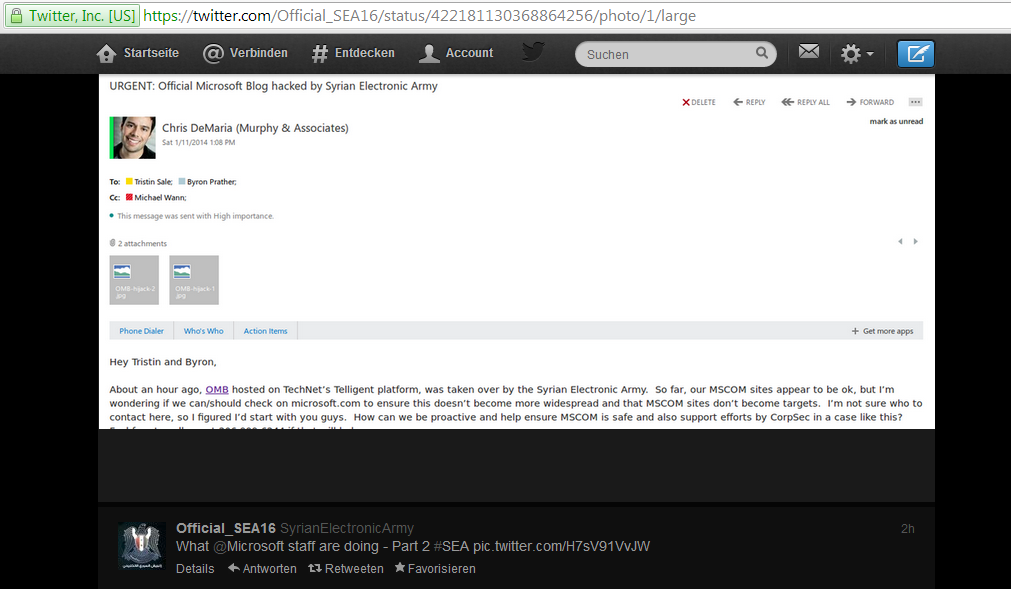The image size is (1011, 589).
Task: Click the search magnifier icon
Action: (761, 53)
